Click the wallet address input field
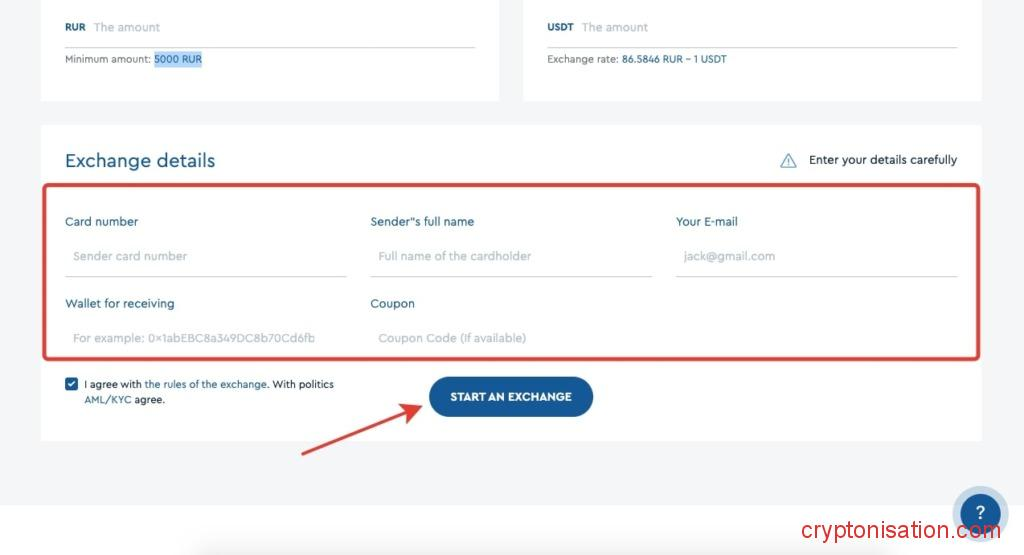 pyautogui.click(x=205, y=338)
